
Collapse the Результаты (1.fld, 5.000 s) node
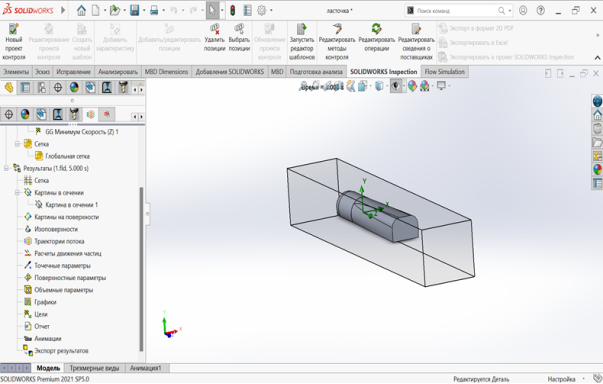6,168
